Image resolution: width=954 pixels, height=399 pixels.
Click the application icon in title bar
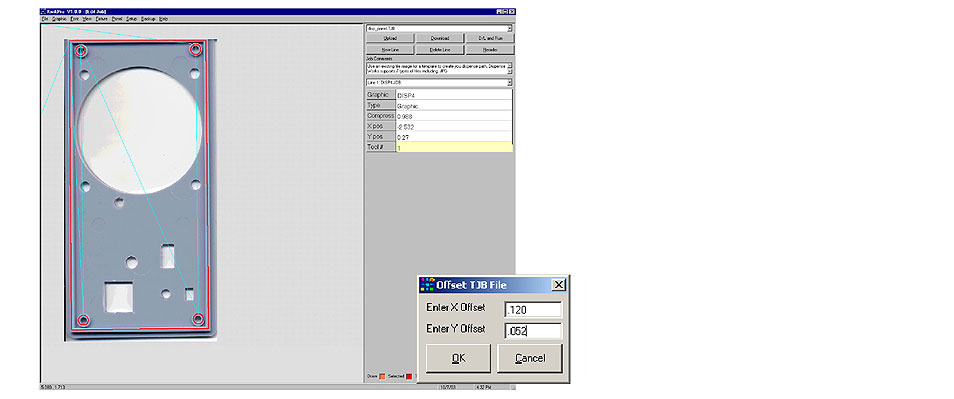pyautogui.click(x=43, y=12)
